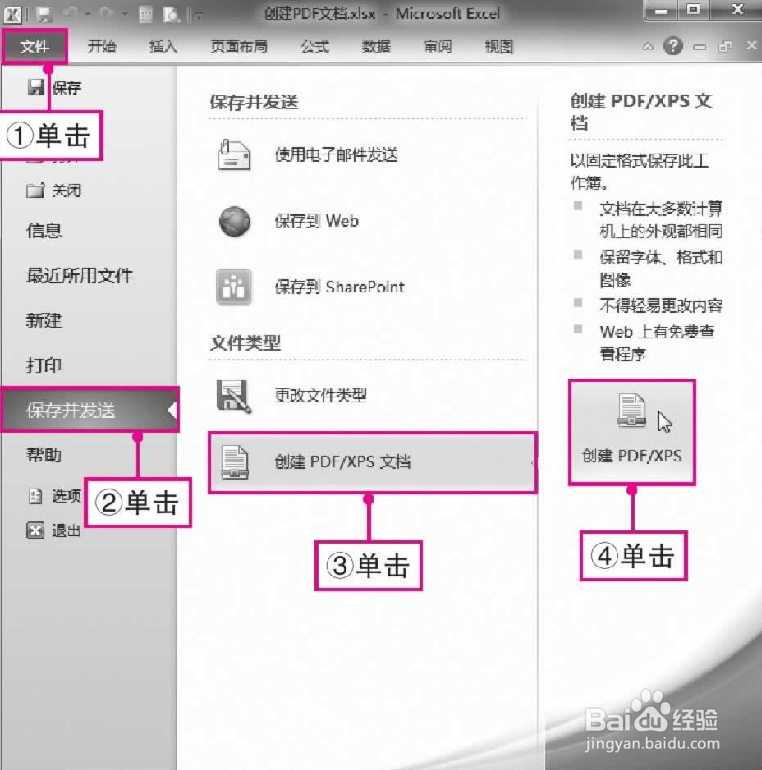Switch to the 数据 ribbon tab

pyautogui.click(x=376, y=47)
